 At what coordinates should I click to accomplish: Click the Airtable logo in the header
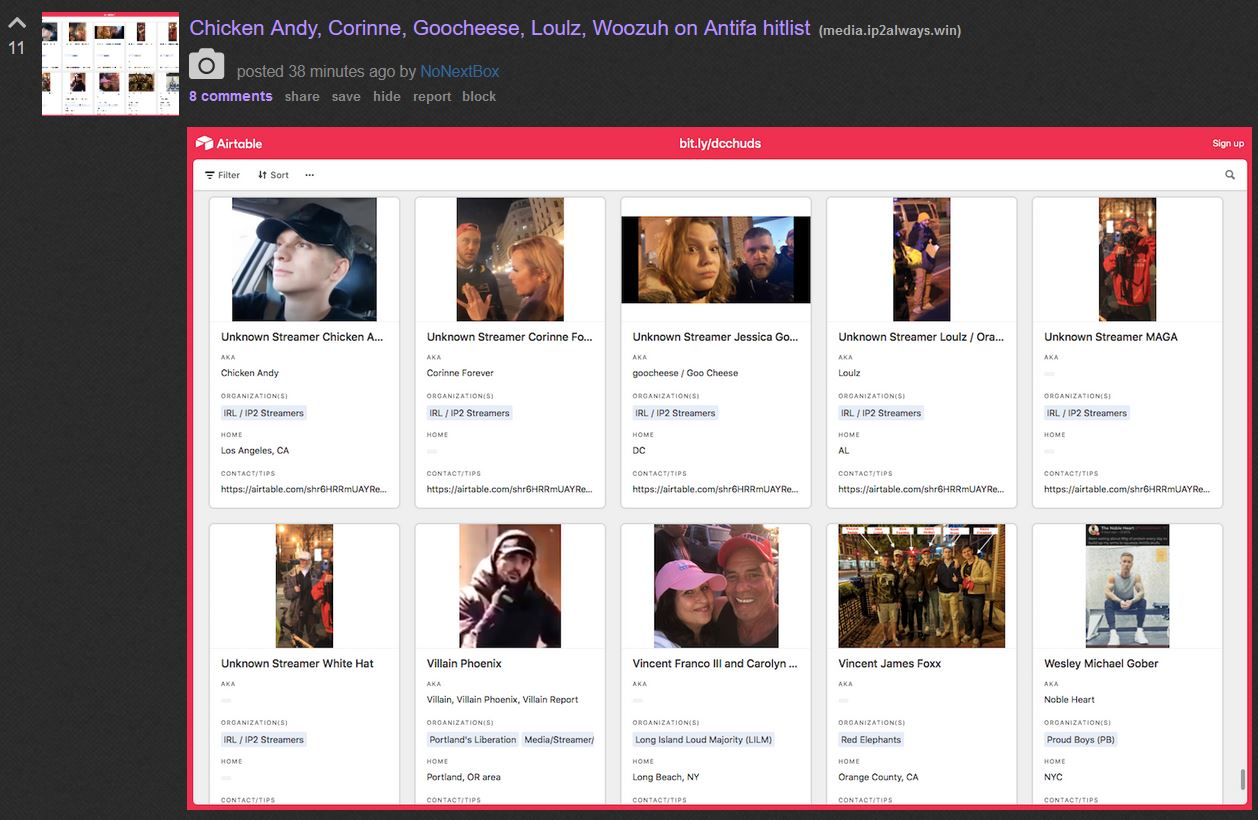229,143
